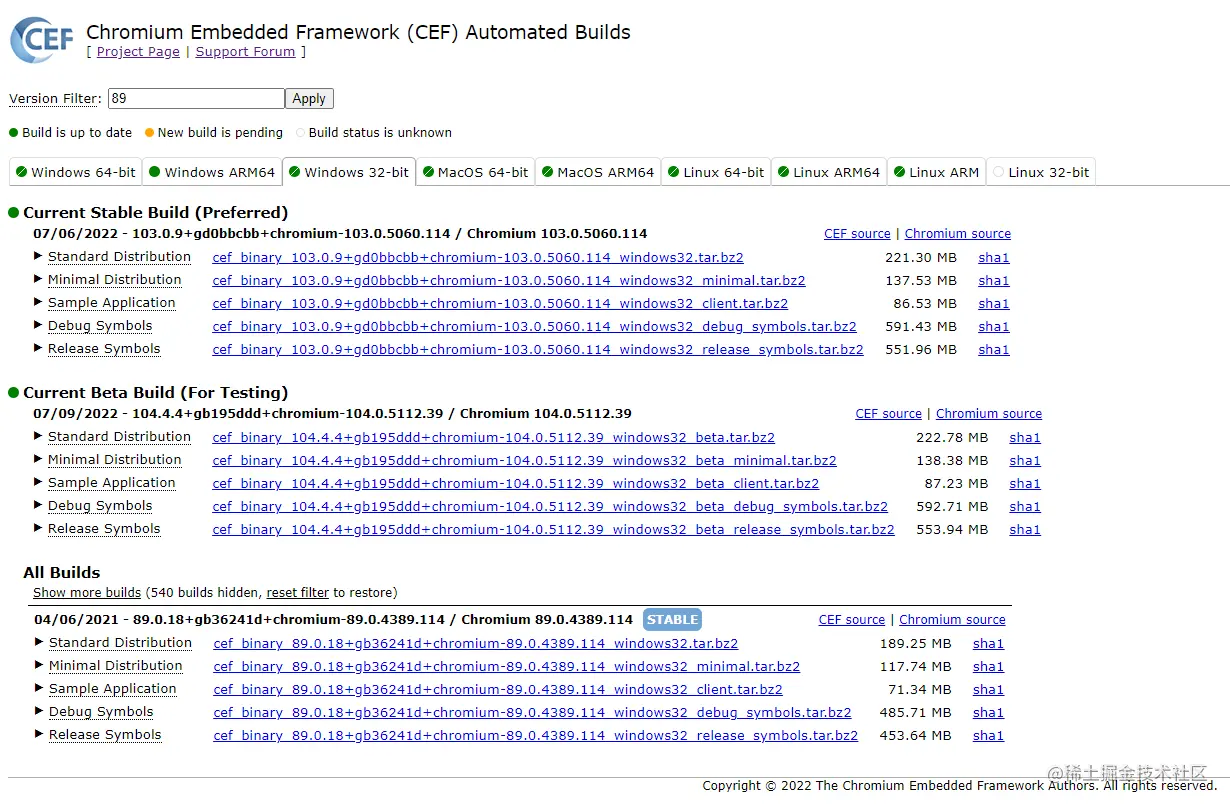This screenshot has height=806, width=1230.
Task: Open sha1 for the 591.43 MB file
Action: pyautogui.click(x=994, y=327)
